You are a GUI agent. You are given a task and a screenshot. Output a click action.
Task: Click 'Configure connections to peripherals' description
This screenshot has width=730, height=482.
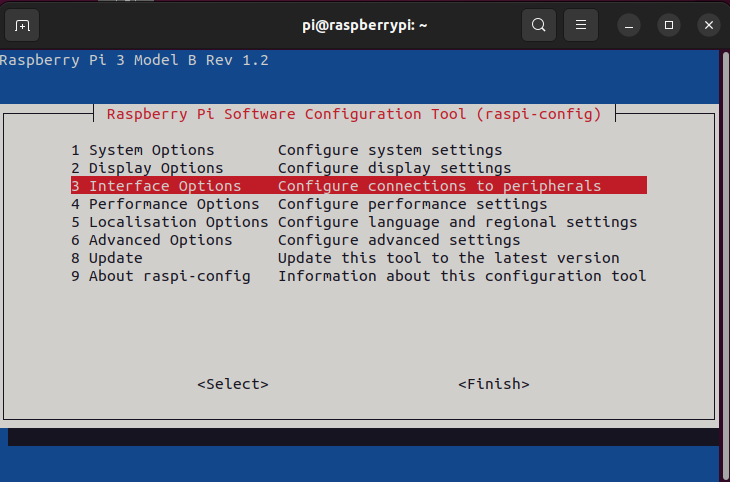(439, 186)
